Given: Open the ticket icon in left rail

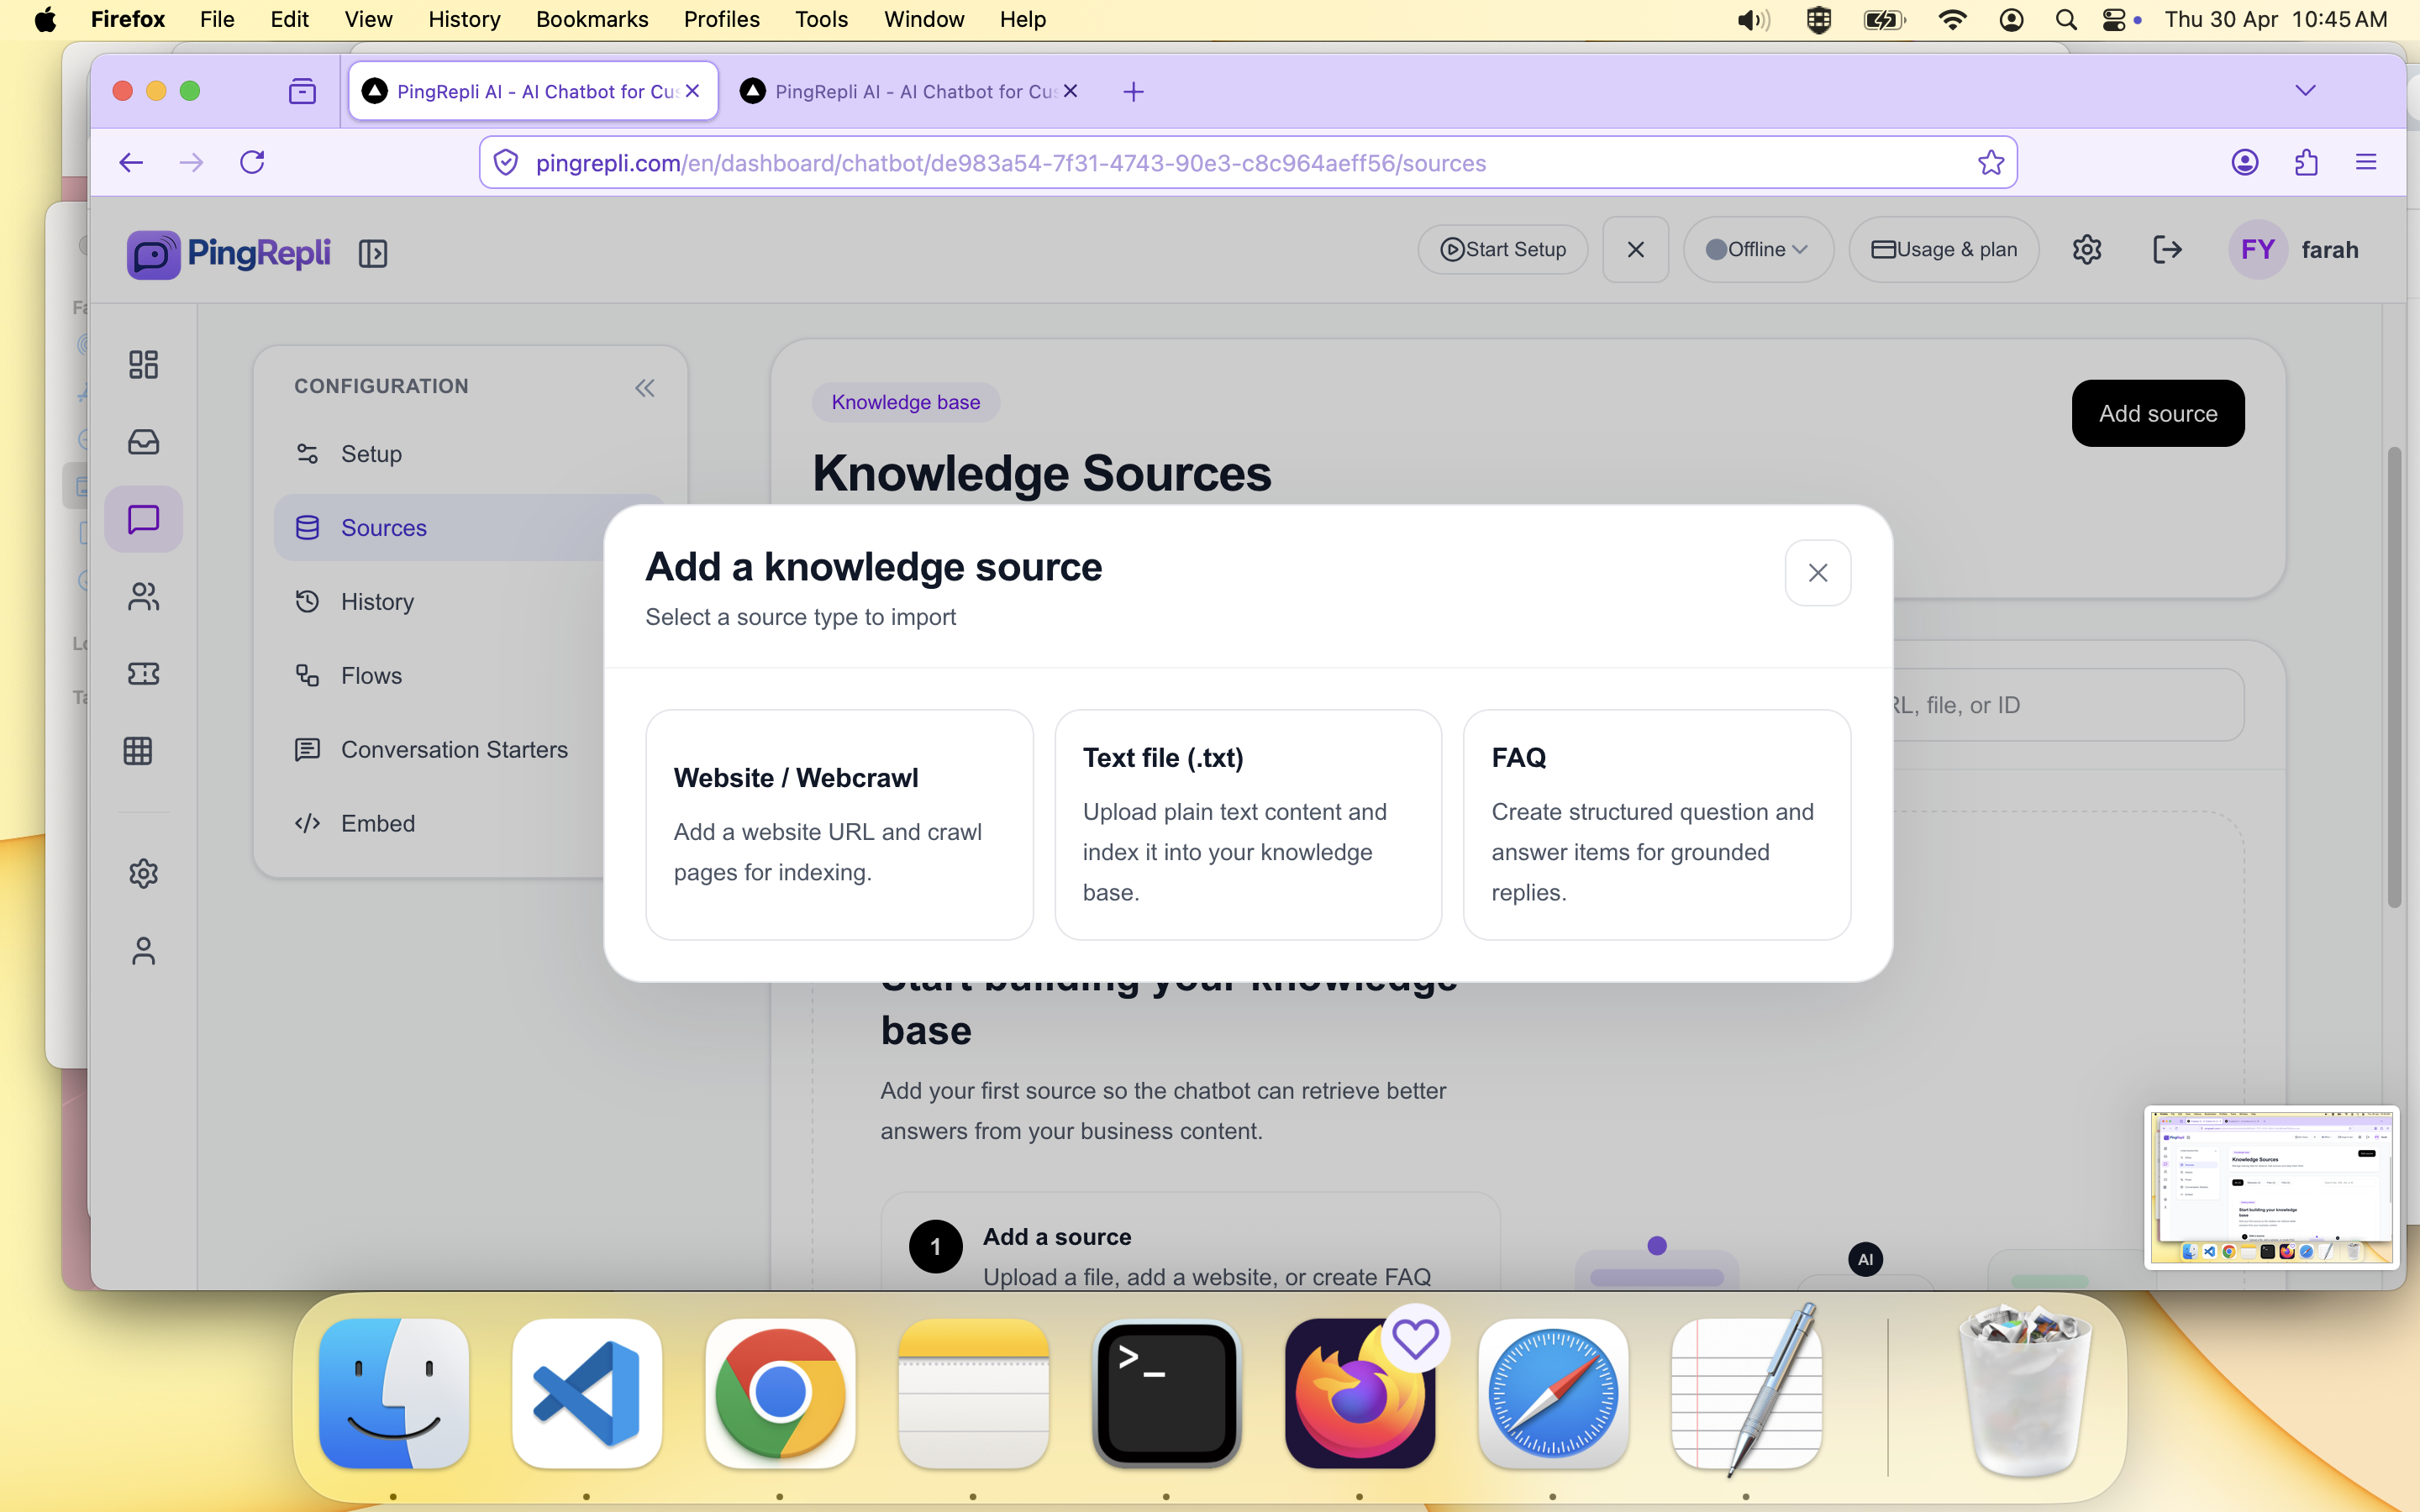Looking at the screenshot, I should 143,673.
